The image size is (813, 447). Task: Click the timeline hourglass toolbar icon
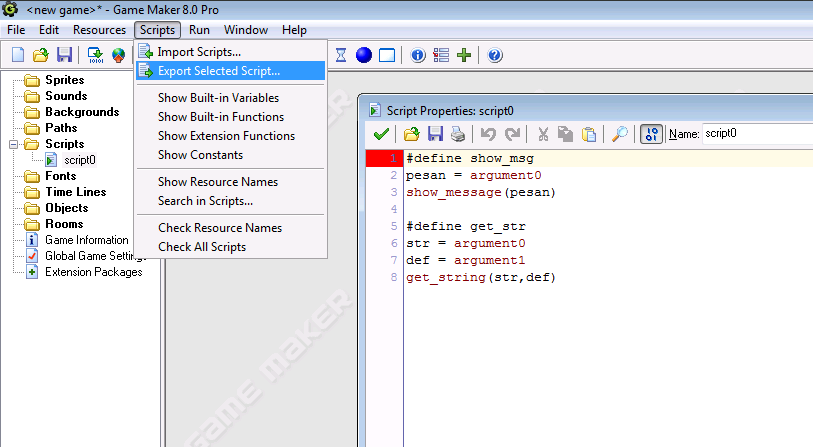coord(341,55)
